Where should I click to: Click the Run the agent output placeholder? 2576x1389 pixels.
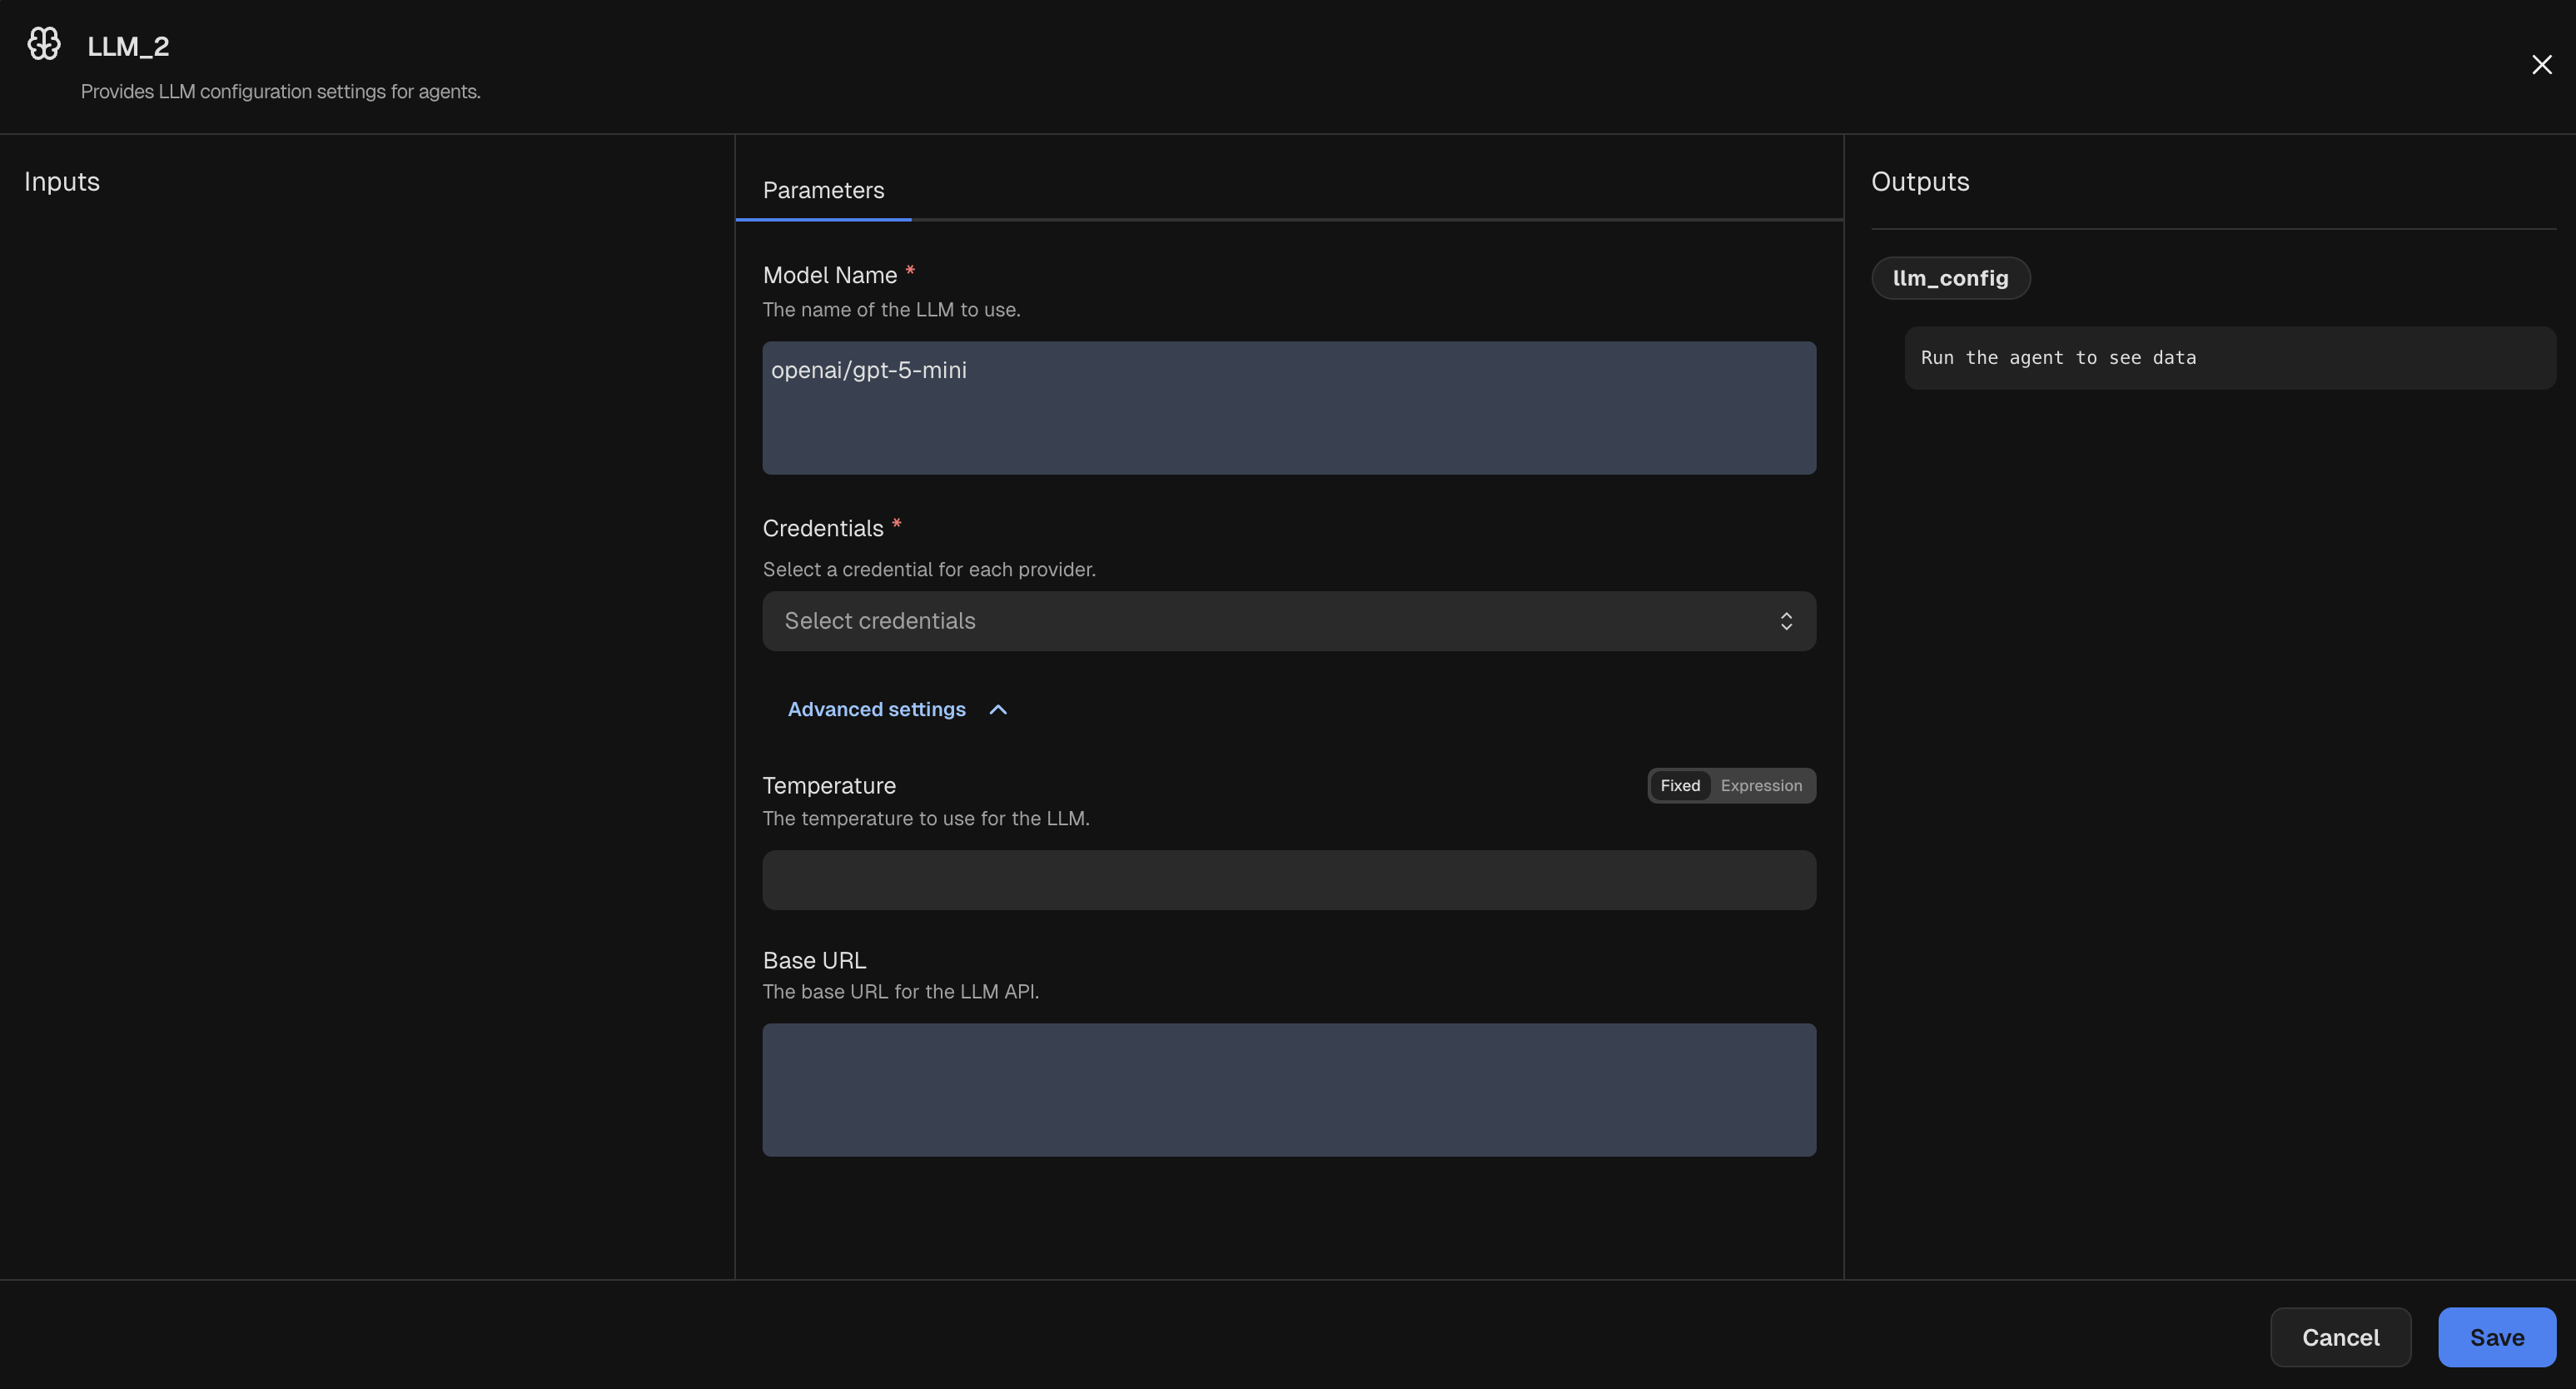[x=2230, y=357]
